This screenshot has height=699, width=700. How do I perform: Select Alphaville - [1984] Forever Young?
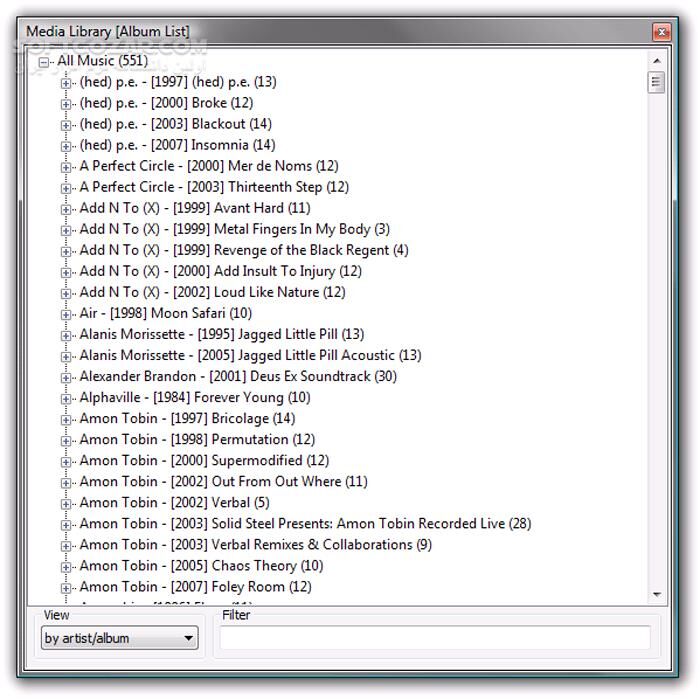point(195,397)
